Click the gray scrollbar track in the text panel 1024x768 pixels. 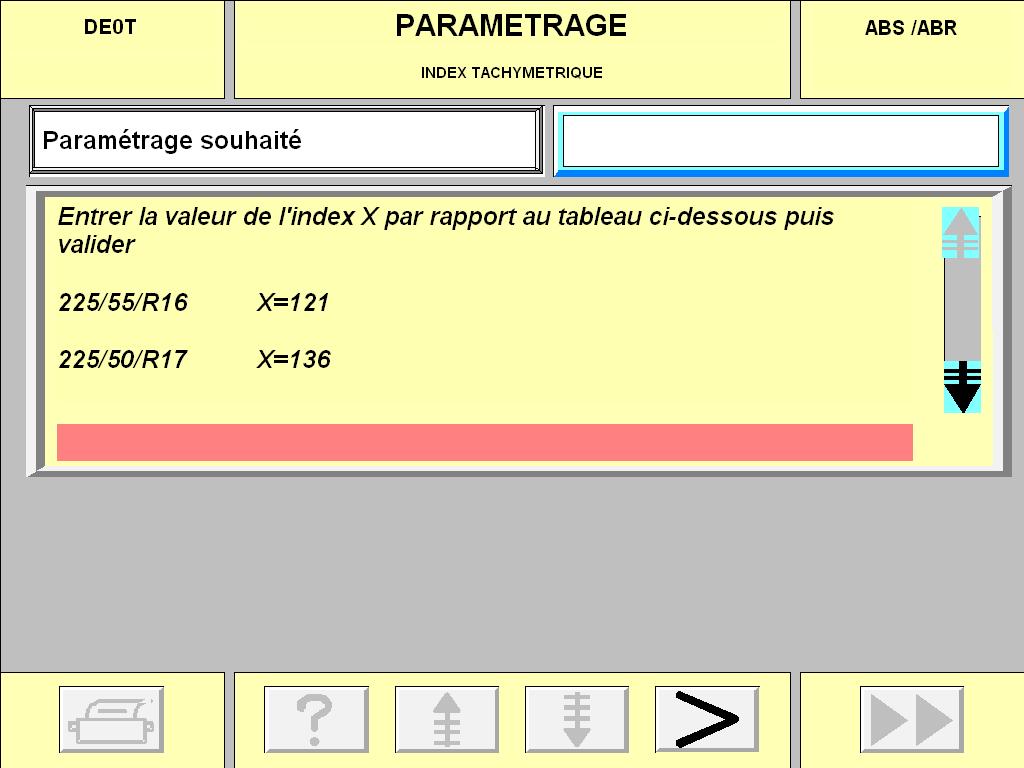click(961, 310)
